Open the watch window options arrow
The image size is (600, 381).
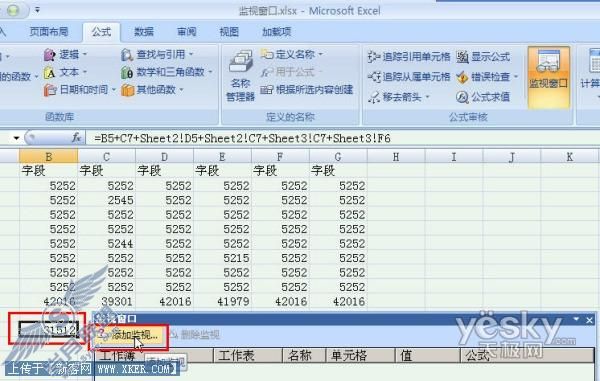point(576,319)
